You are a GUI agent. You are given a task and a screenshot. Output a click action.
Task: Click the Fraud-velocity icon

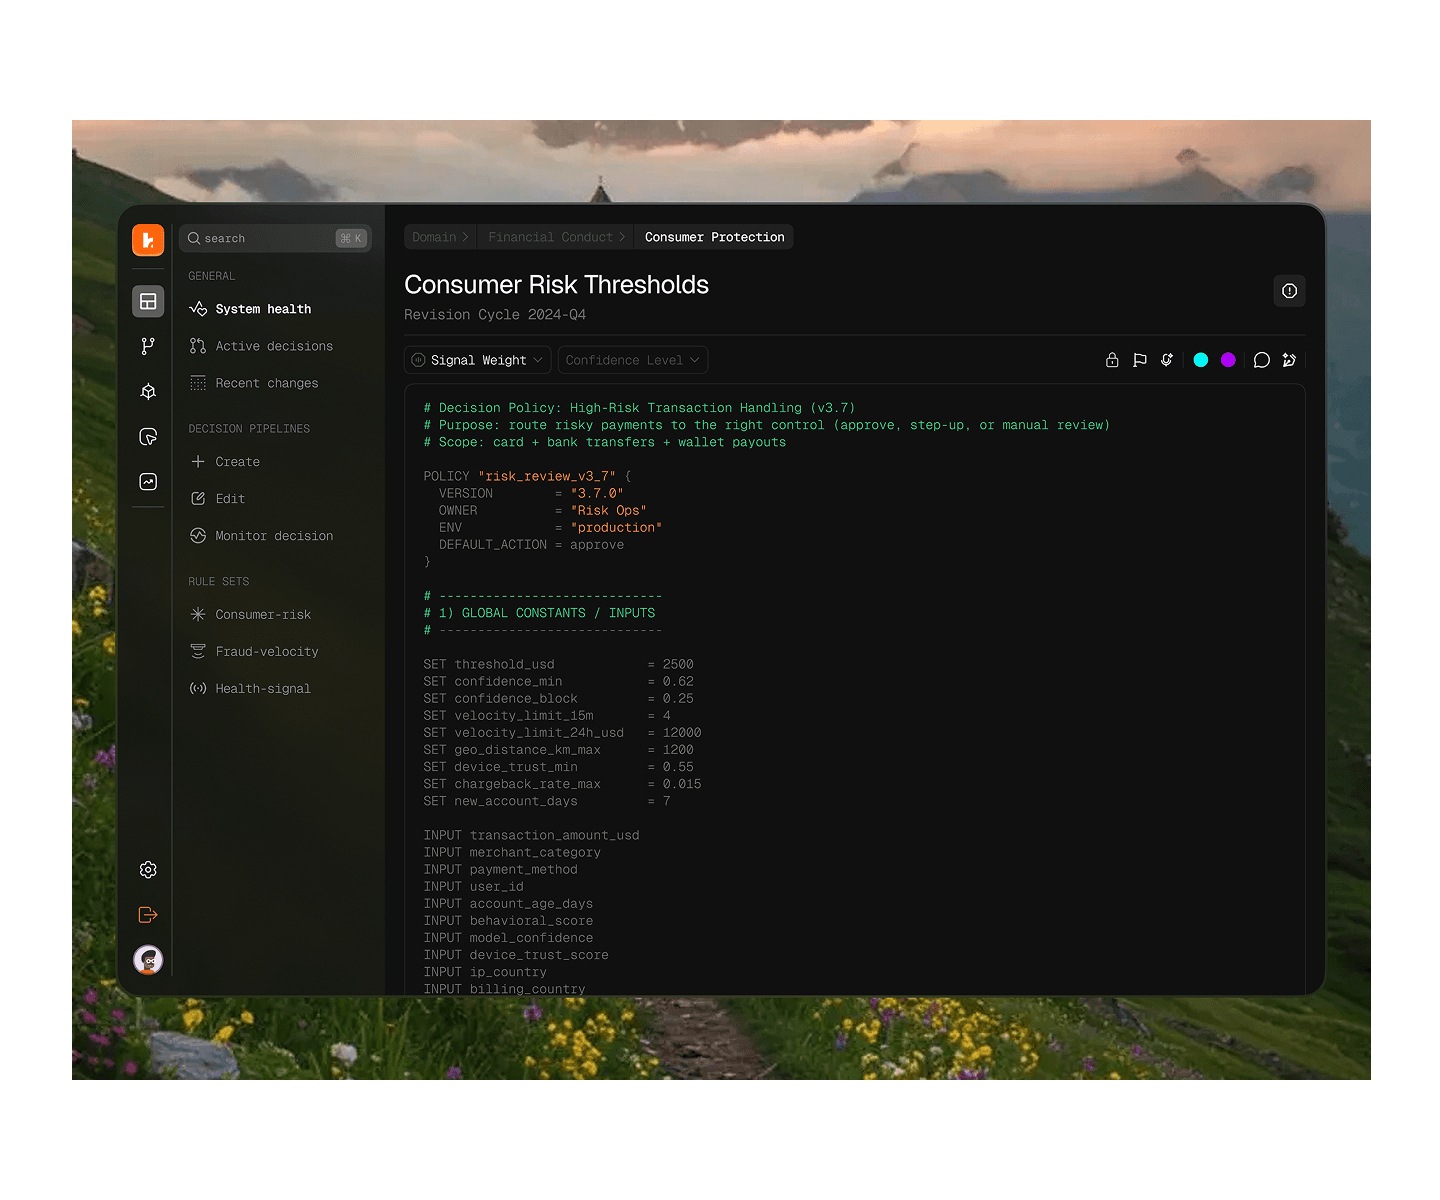[198, 652]
